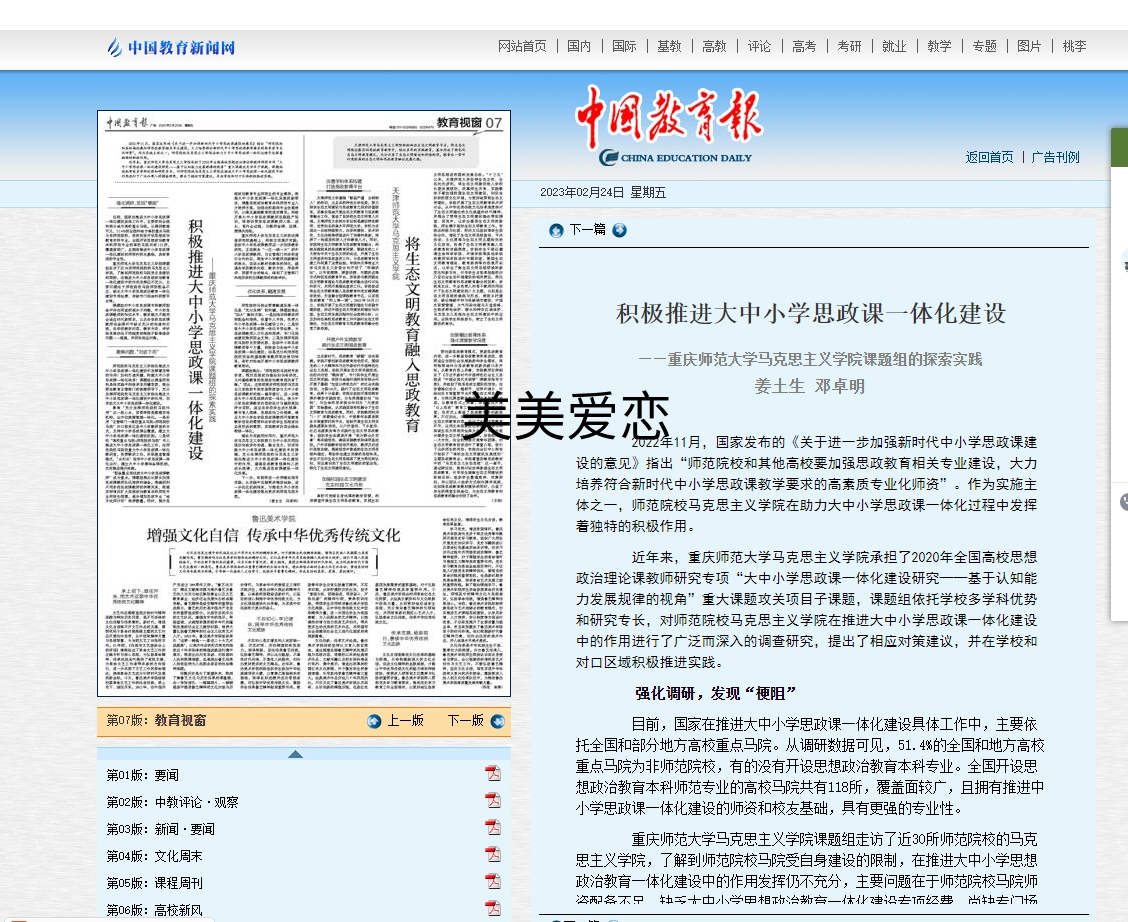This screenshot has height=922, width=1128.
Task: Click the 上一版 link
Action: [406, 721]
